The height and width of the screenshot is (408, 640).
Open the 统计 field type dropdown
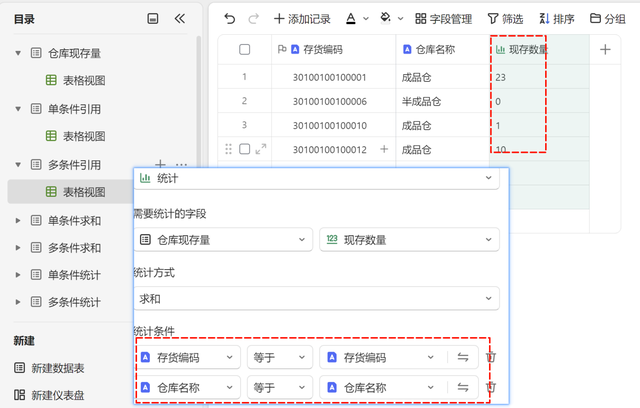click(316, 178)
